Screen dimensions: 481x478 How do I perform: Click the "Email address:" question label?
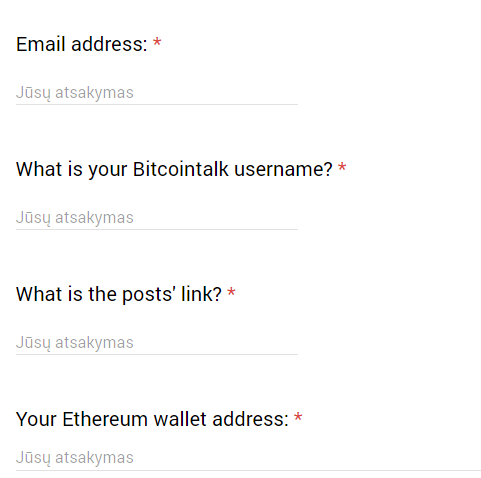pyautogui.click(x=82, y=44)
